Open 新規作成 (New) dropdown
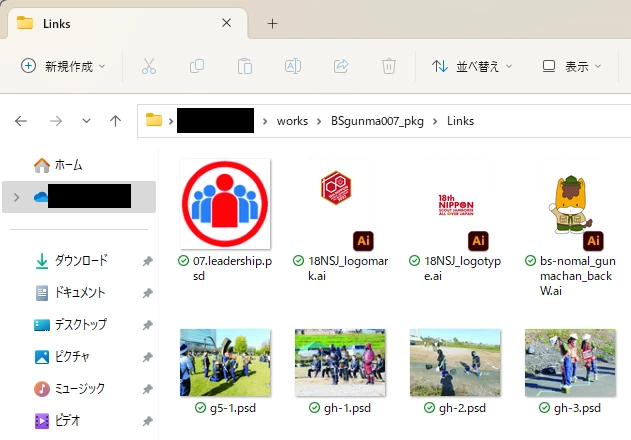 coord(63,66)
